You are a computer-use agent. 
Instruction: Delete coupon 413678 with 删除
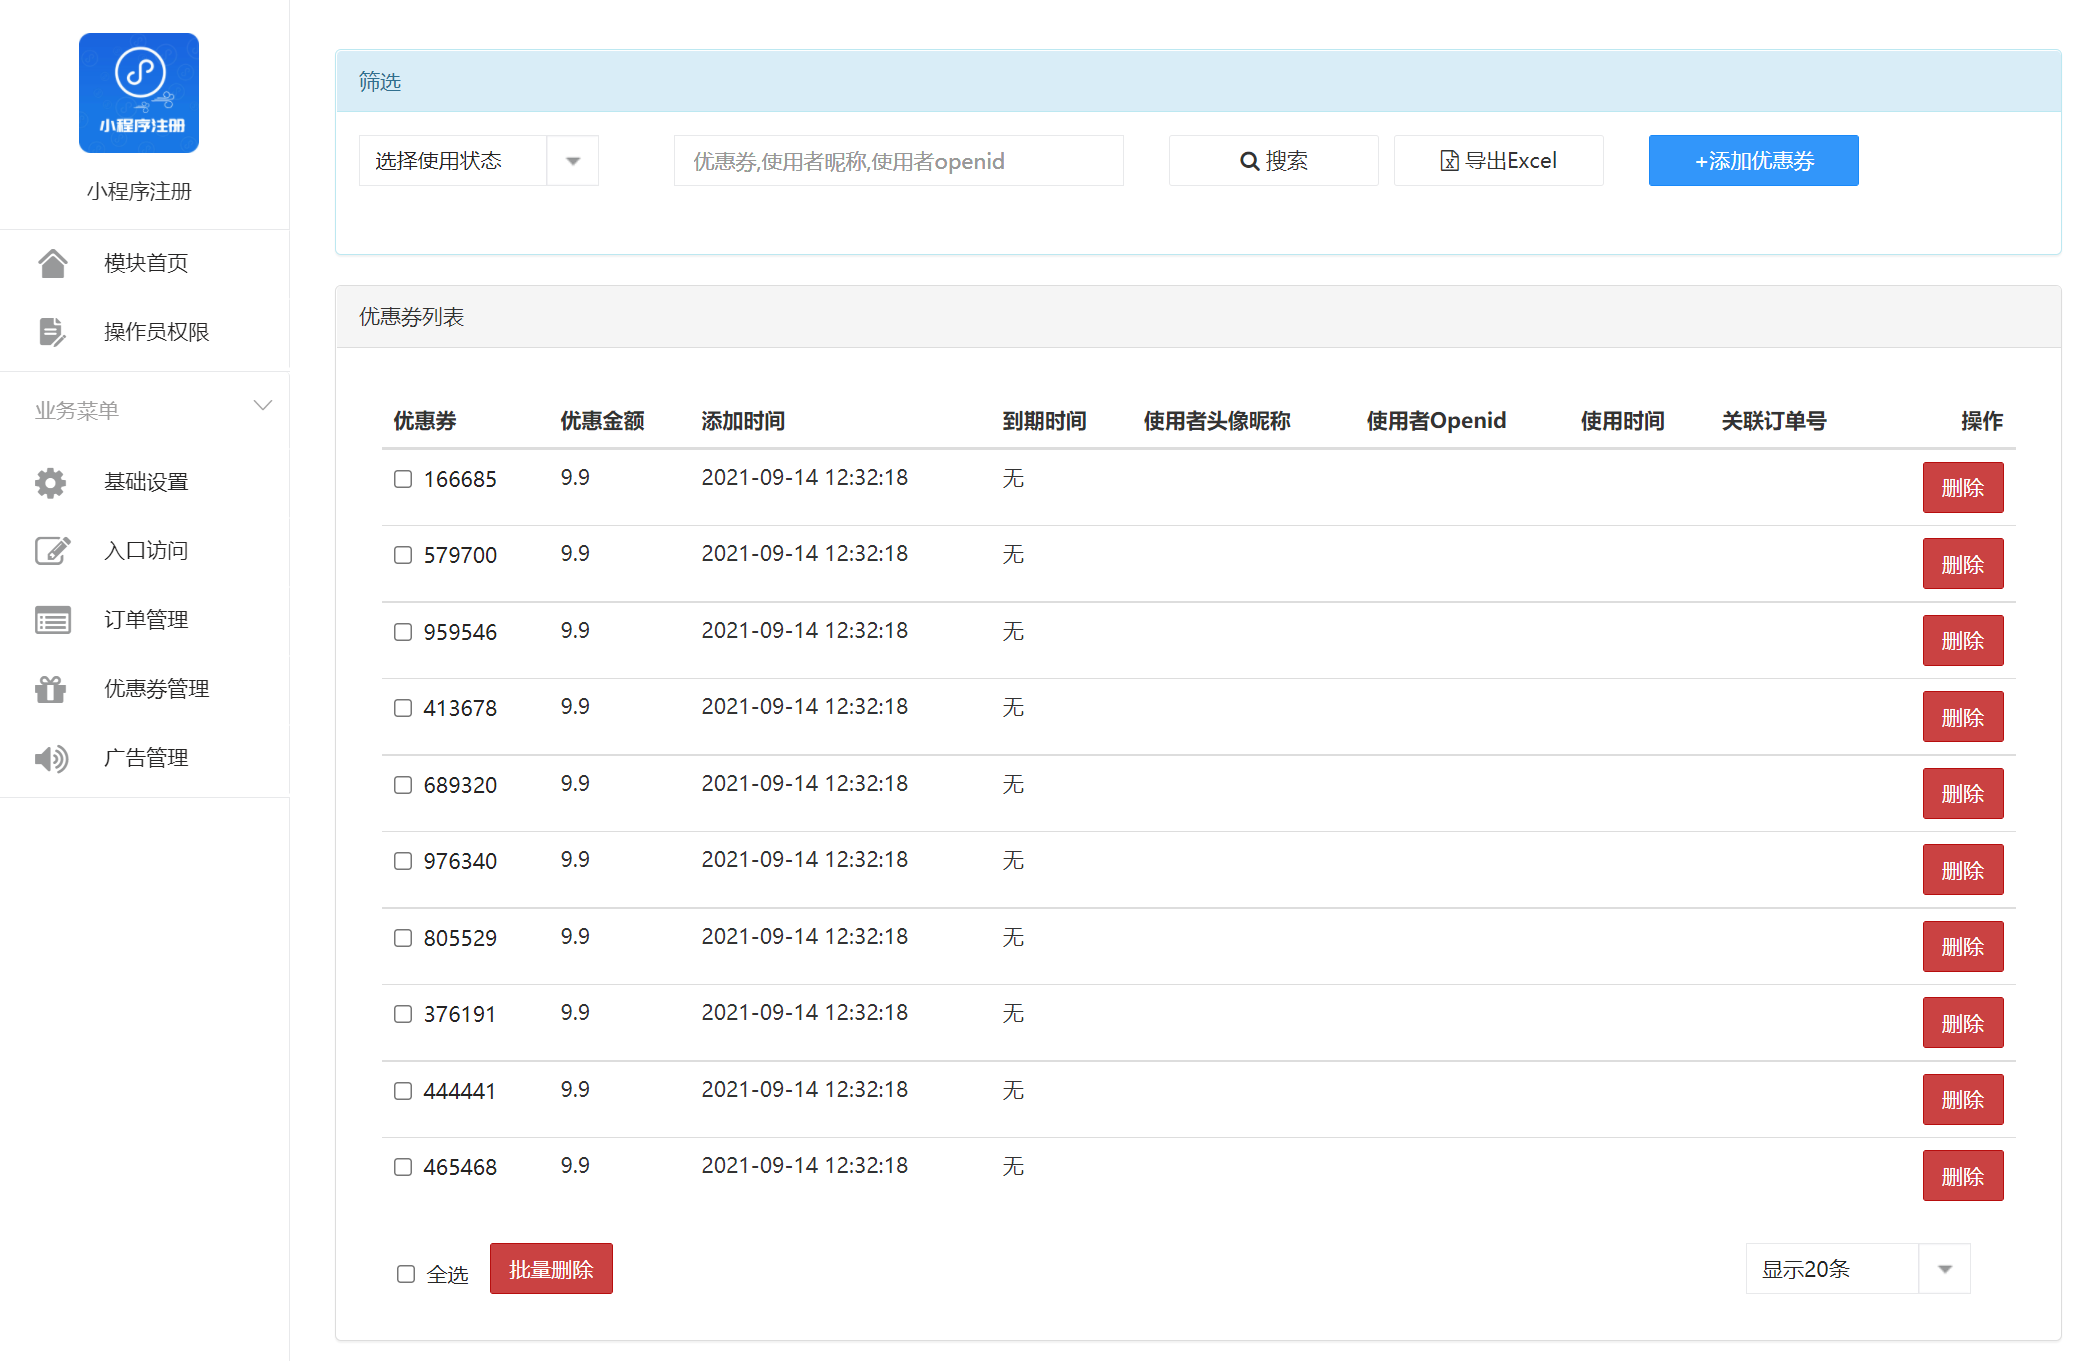pos(1963,717)
